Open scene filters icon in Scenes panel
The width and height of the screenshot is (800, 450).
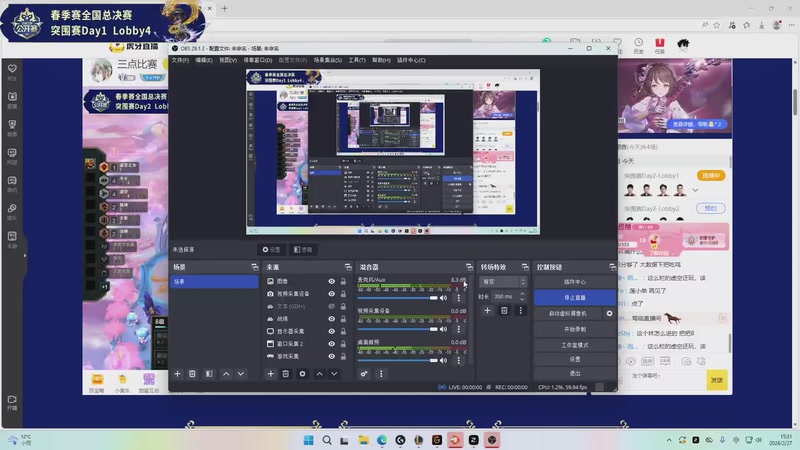[x=209, y=374]
